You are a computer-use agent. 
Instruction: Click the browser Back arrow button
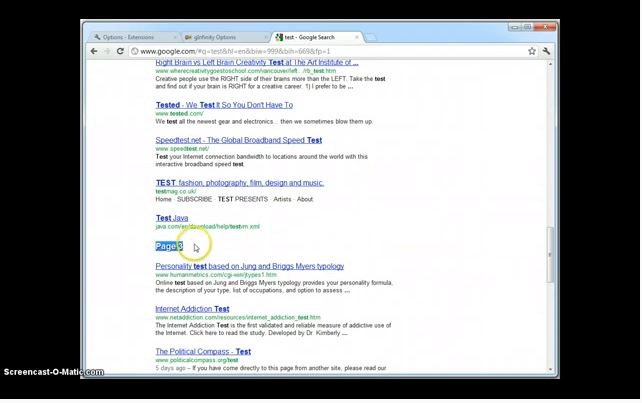click(x=94, y=51)
